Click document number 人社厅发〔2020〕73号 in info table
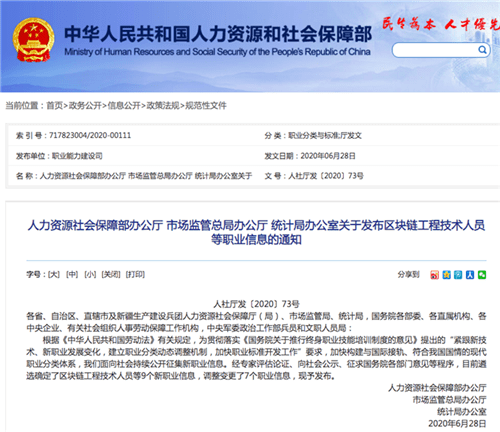The height and width of the screenshot is (432, 500). click(326, 176)
